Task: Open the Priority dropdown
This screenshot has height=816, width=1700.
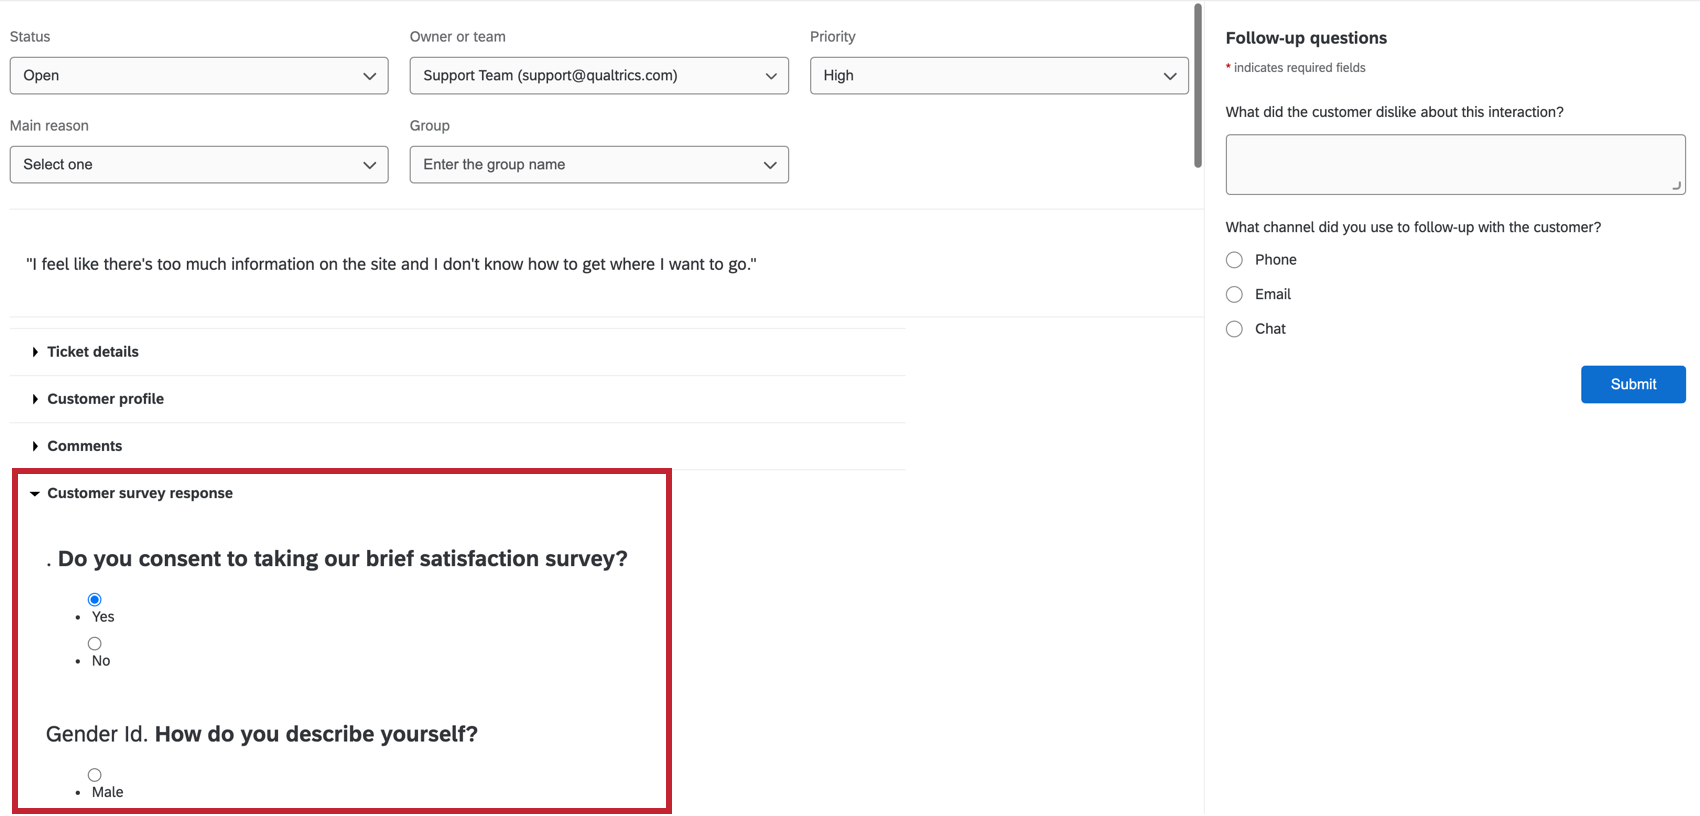Action: [999, 76]
